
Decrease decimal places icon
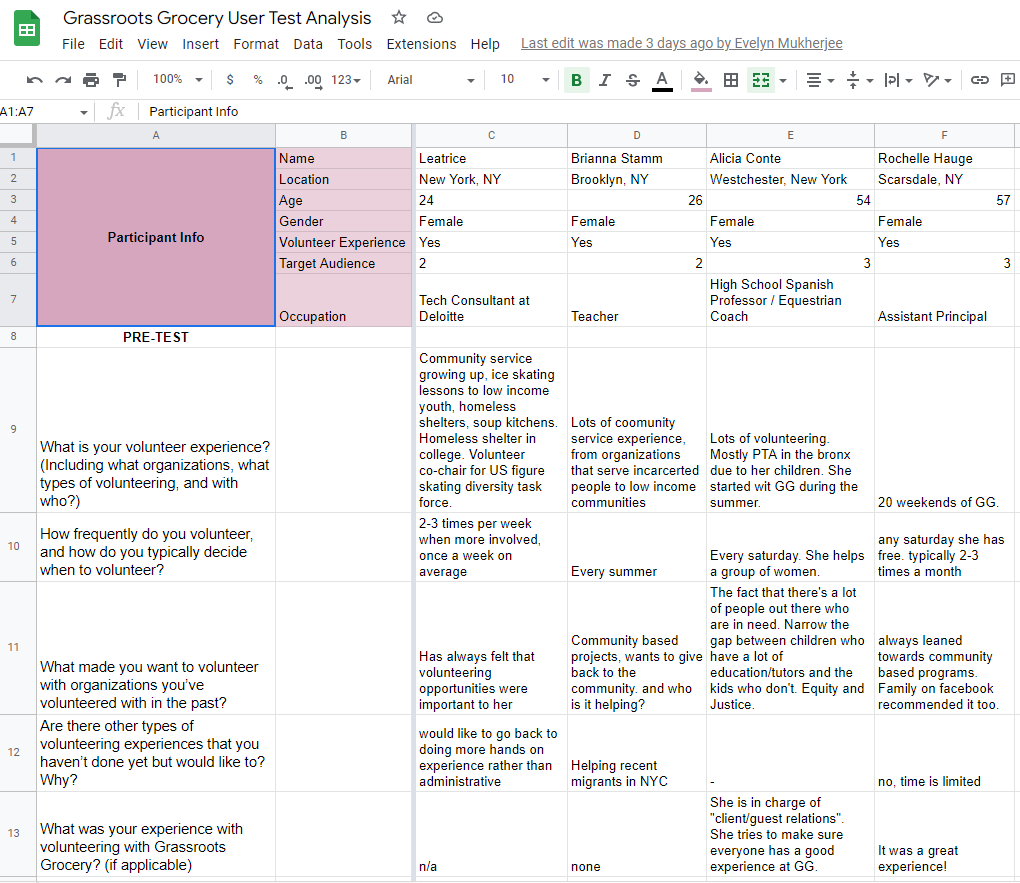(285, 81)
